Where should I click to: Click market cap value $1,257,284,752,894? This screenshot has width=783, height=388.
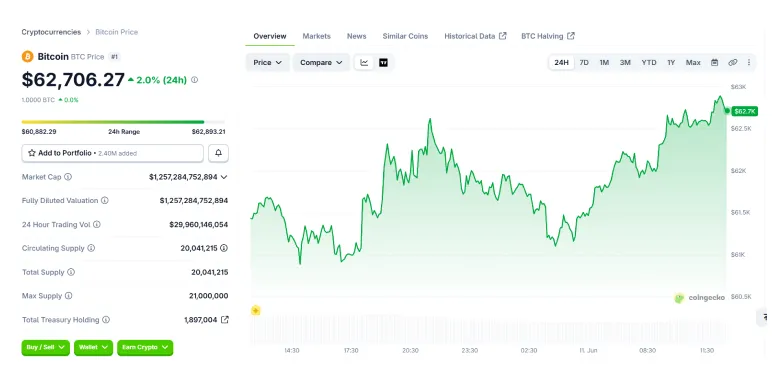click(183, 177)
